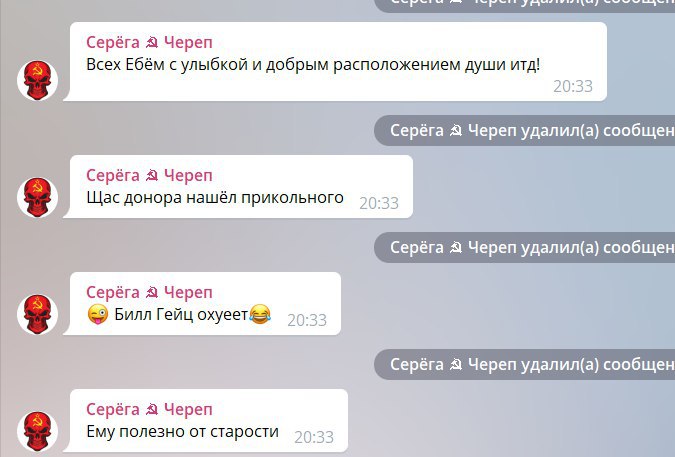Click skull avatar beside 'Билл Гейц' message
Viewport: 675px width, 457px height.
[x=37, y=314]
